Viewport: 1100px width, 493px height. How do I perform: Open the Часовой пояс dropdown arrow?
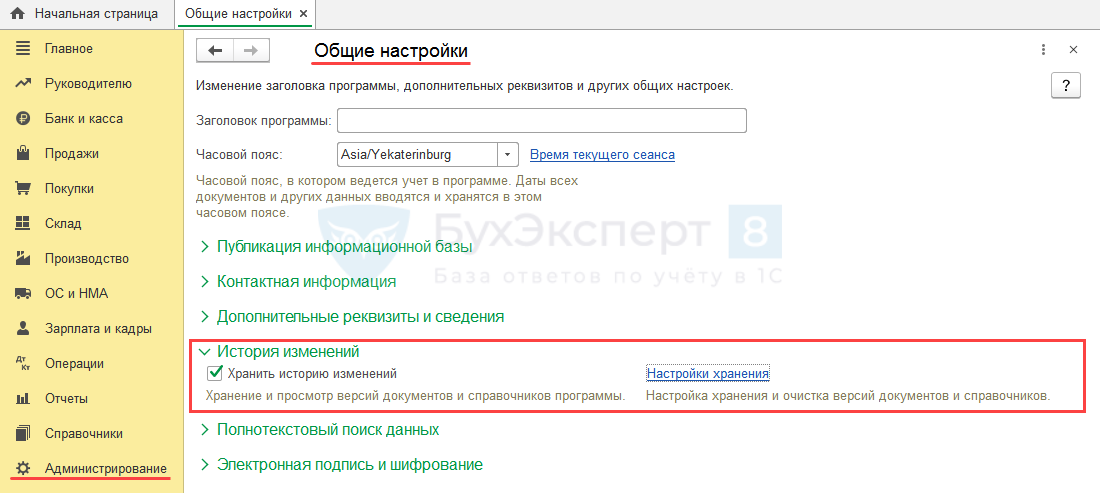[509, 155]
